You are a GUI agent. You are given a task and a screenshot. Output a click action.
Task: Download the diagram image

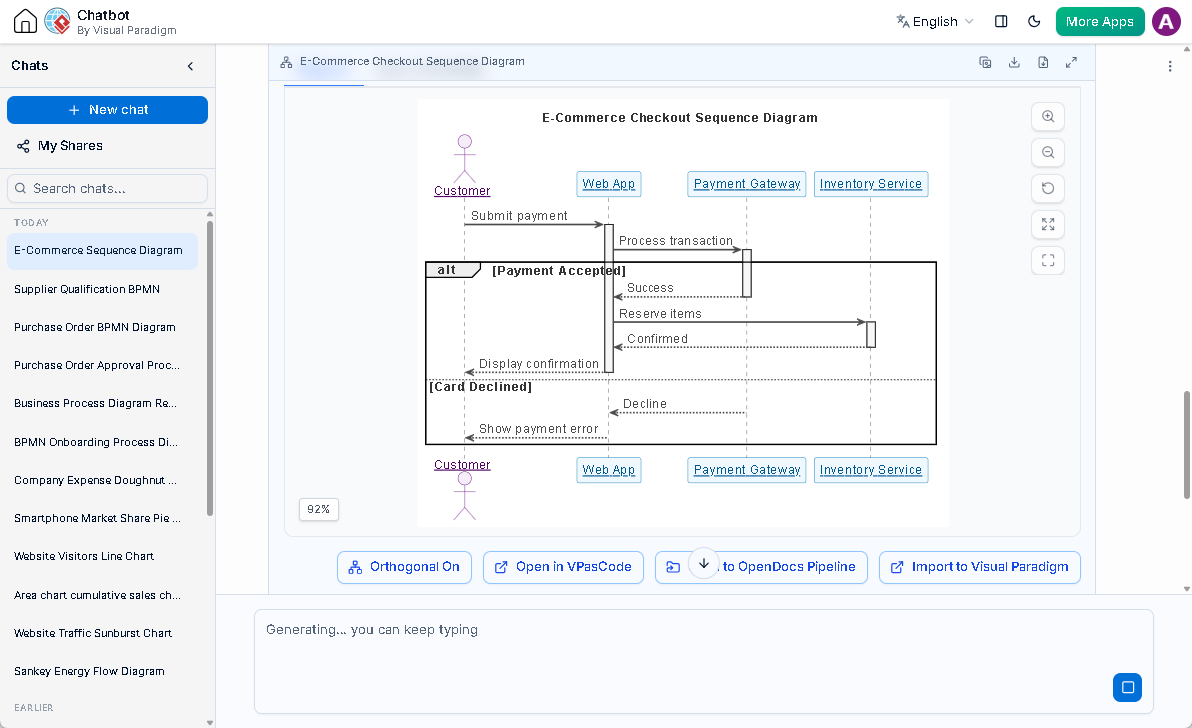coord(1014,62)
